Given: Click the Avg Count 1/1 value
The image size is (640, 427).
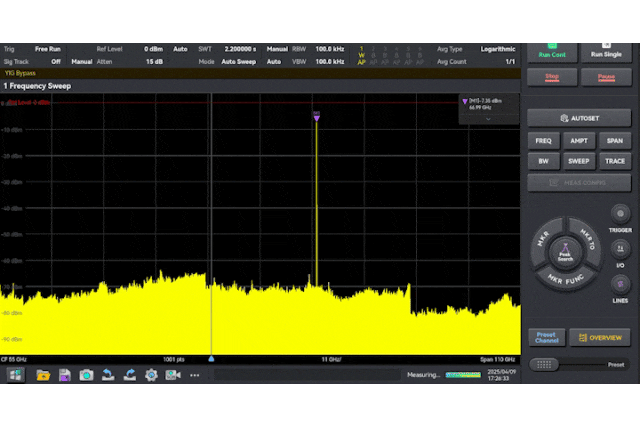Looking at the screenshot, I should 510,62.
